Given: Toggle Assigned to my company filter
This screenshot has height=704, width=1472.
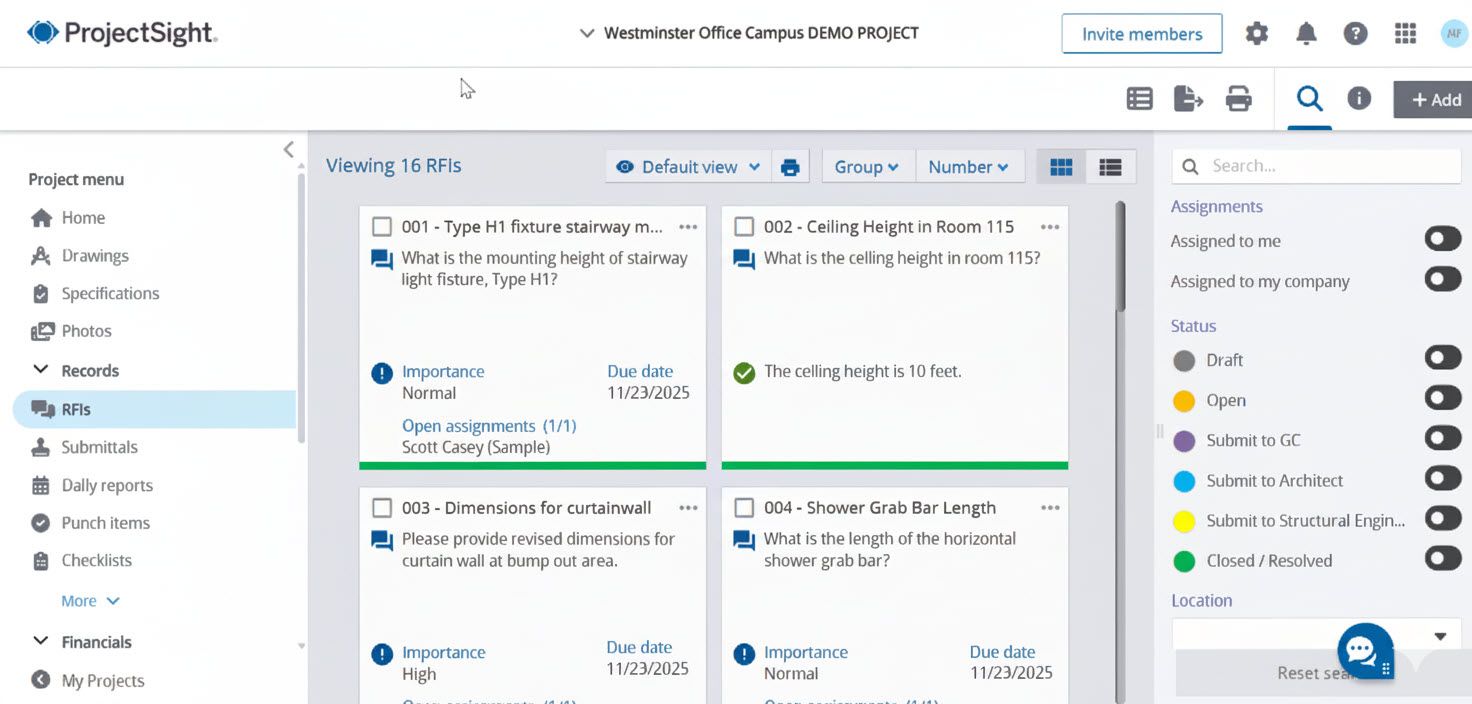Looking at the screenshot, I should tap(1443, 279).
